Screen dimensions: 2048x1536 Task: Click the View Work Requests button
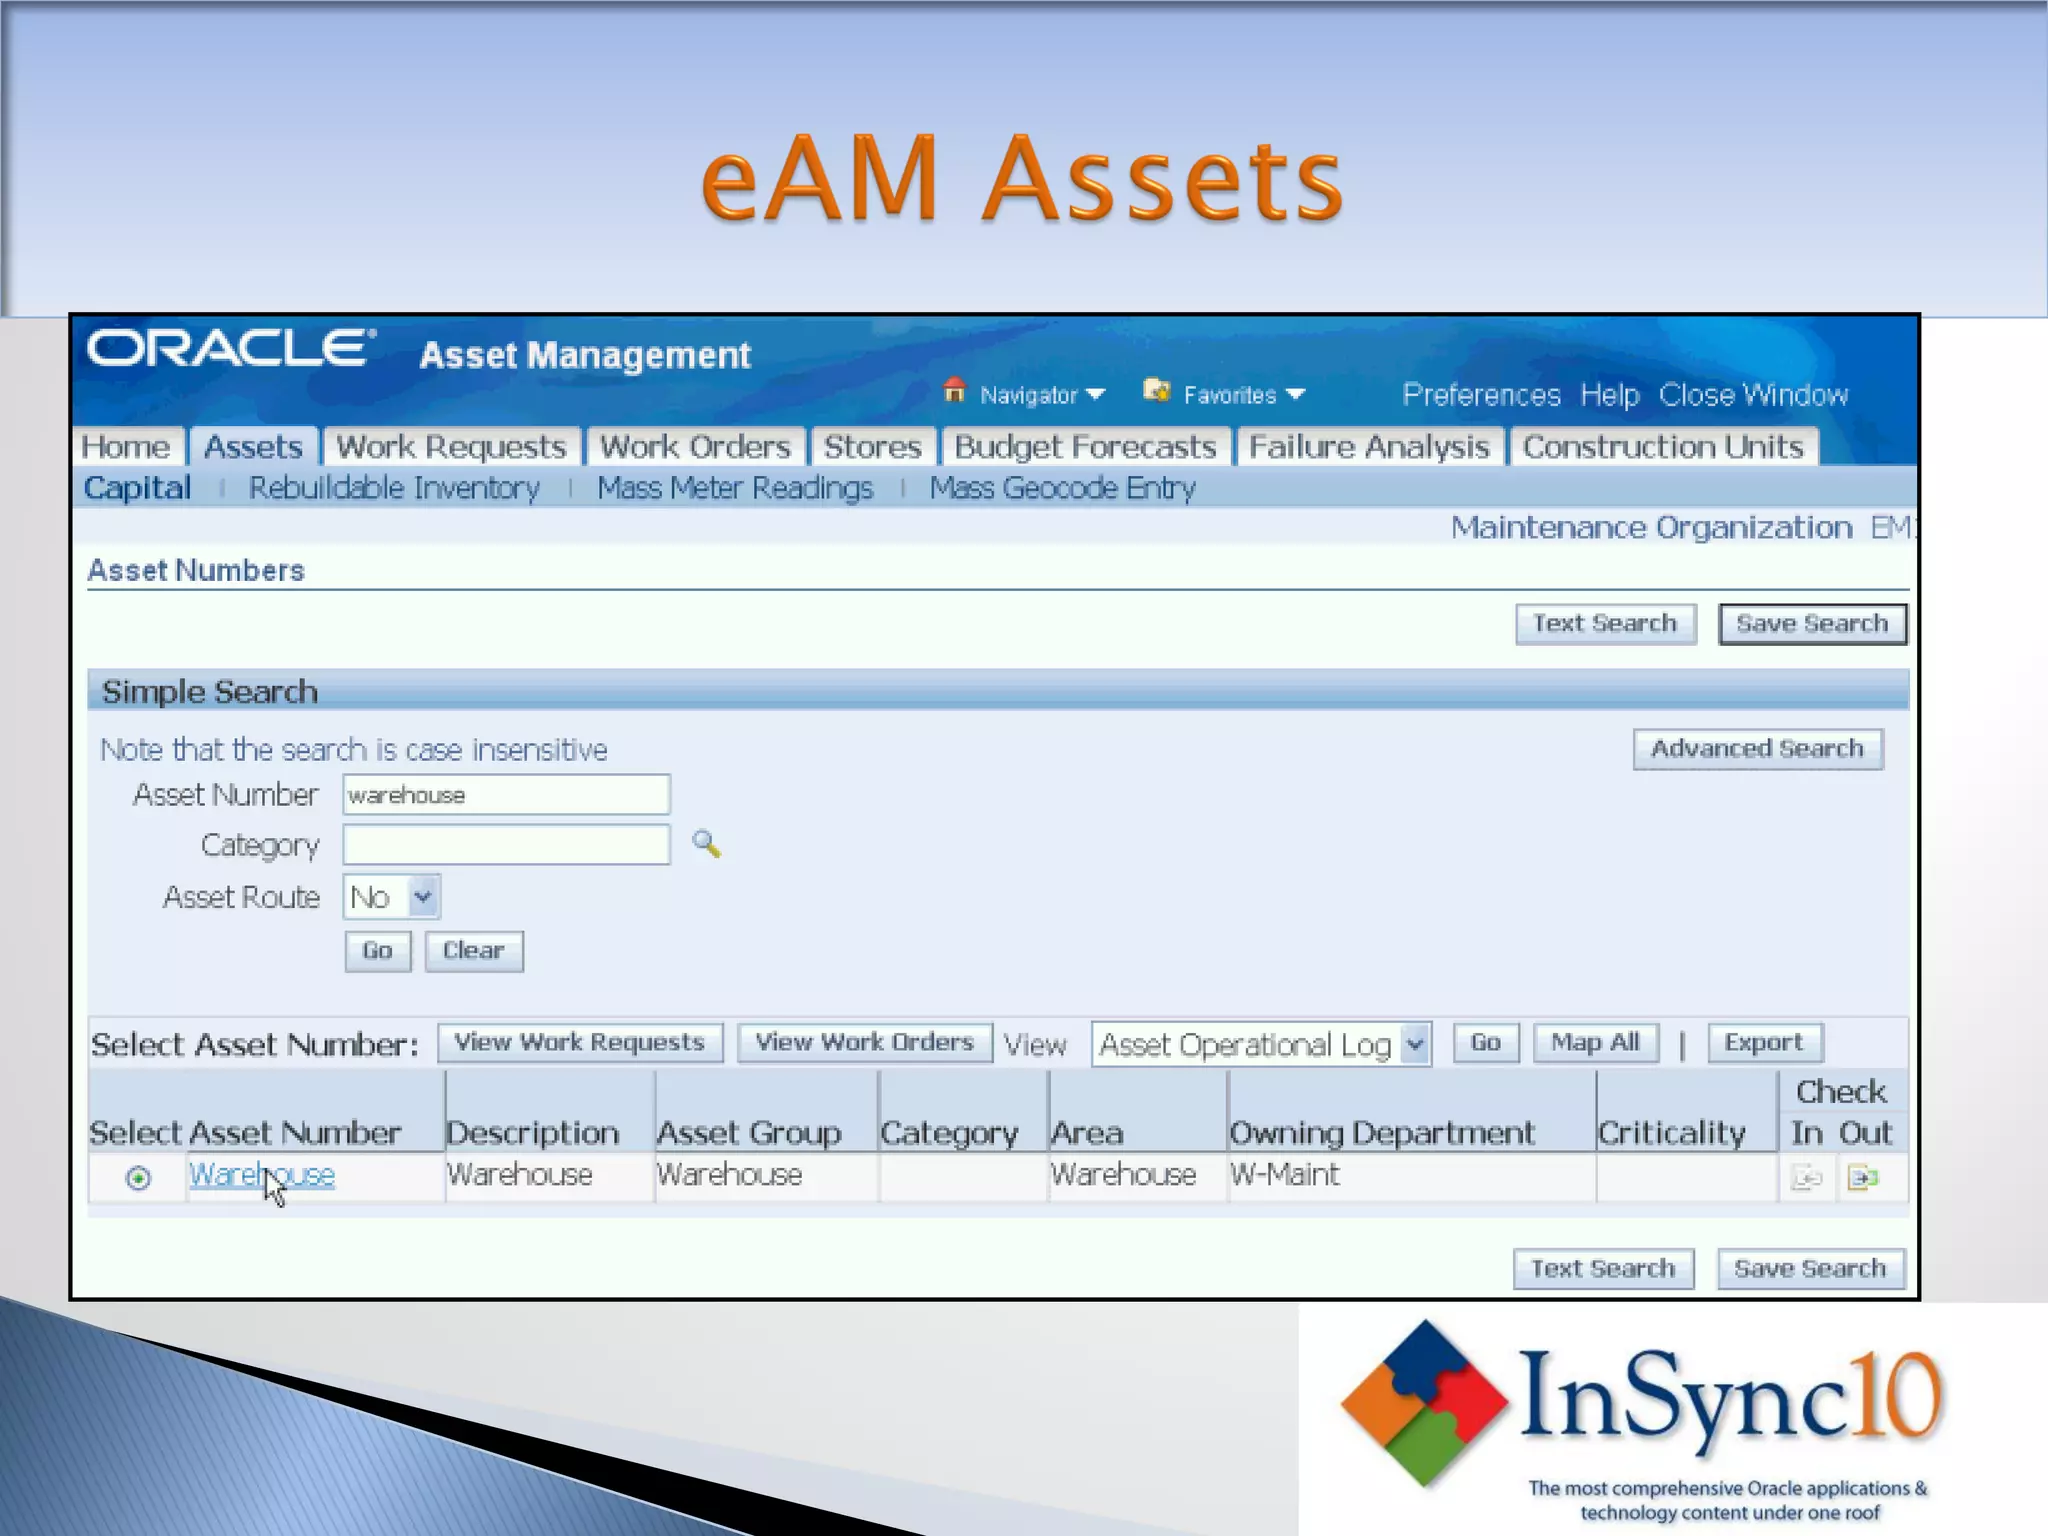580,1043
